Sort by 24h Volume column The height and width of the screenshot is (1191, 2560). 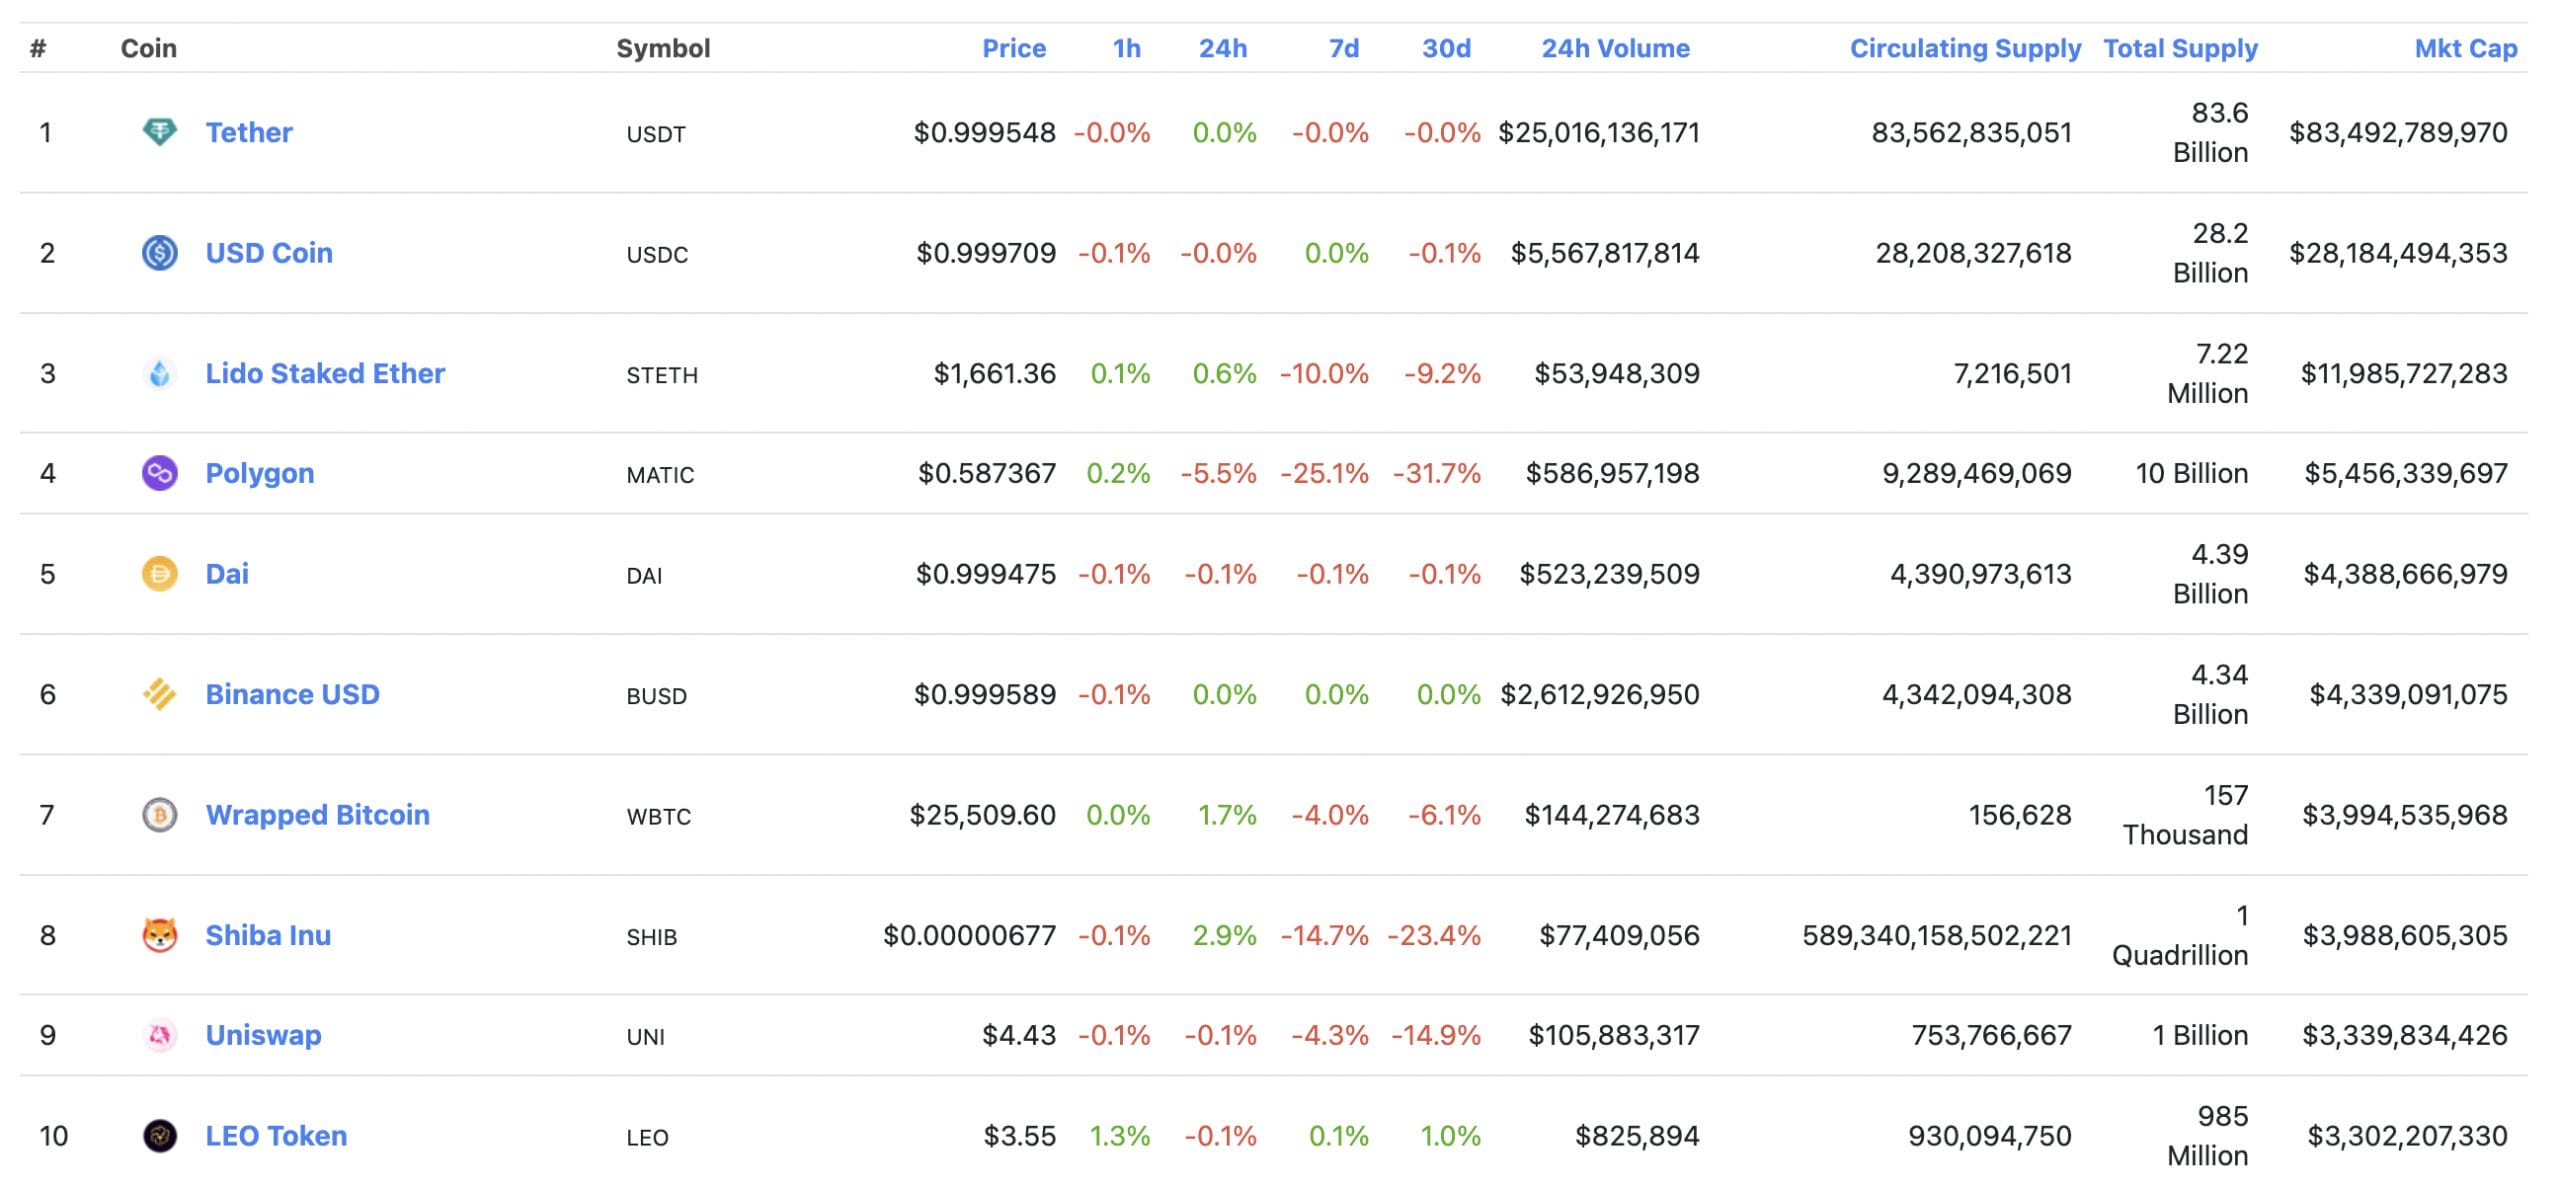coord(1616,48)
